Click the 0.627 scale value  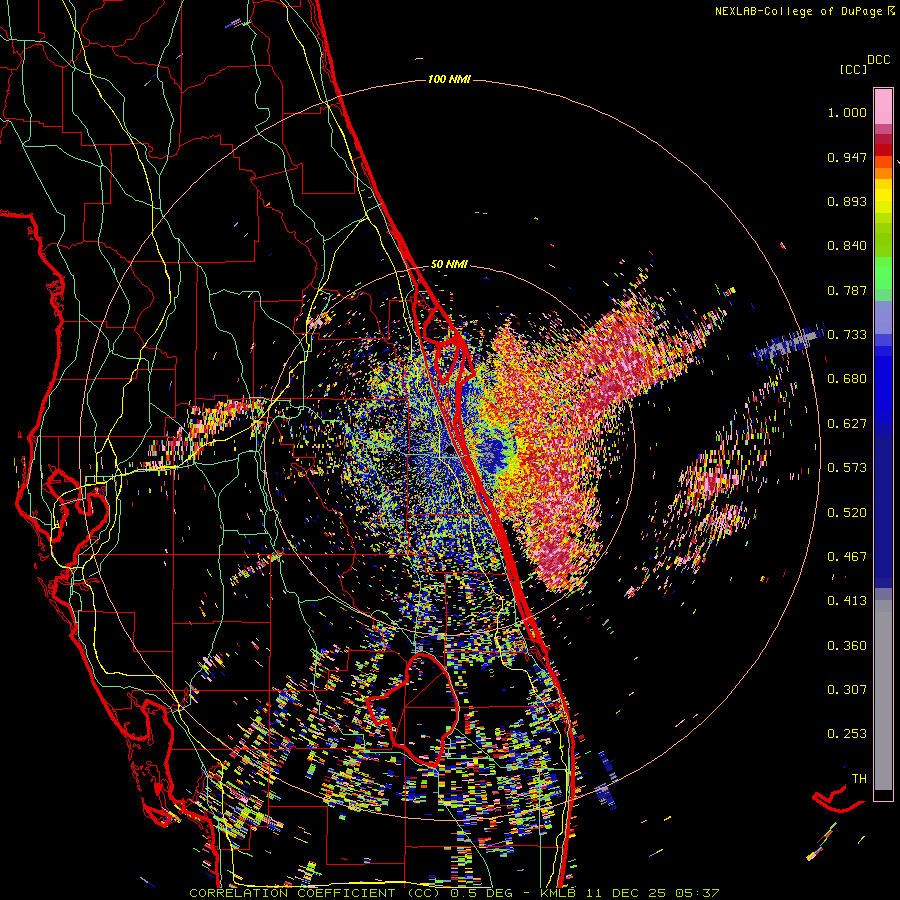847,424
